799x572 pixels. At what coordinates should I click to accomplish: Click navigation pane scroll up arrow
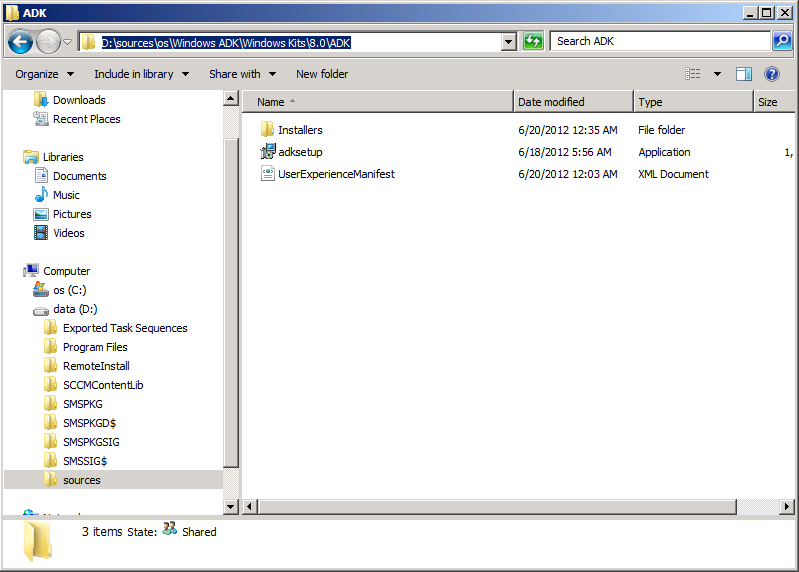pyautogui.click(x=231, y=98)
